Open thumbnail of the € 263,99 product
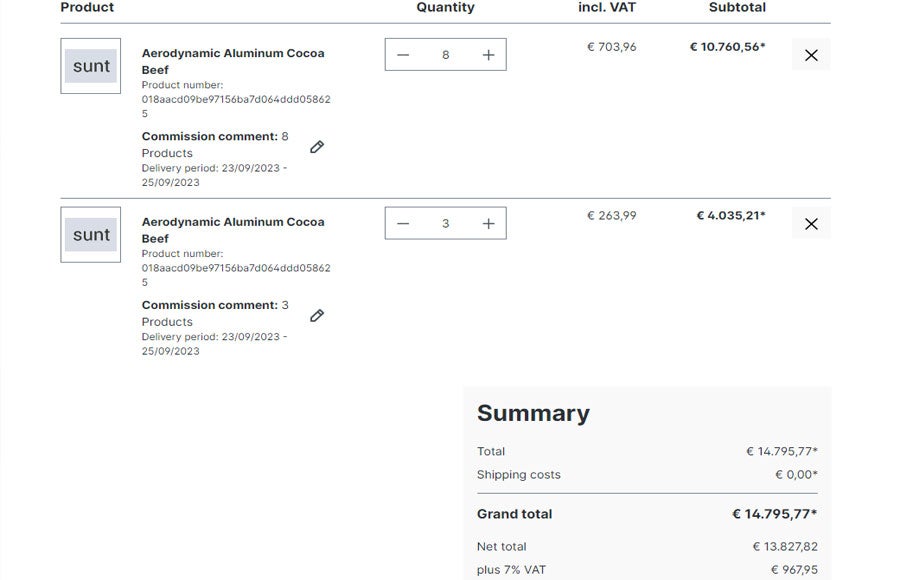The image size is (900, 580). pyautogui.click(x=91, y=235)
